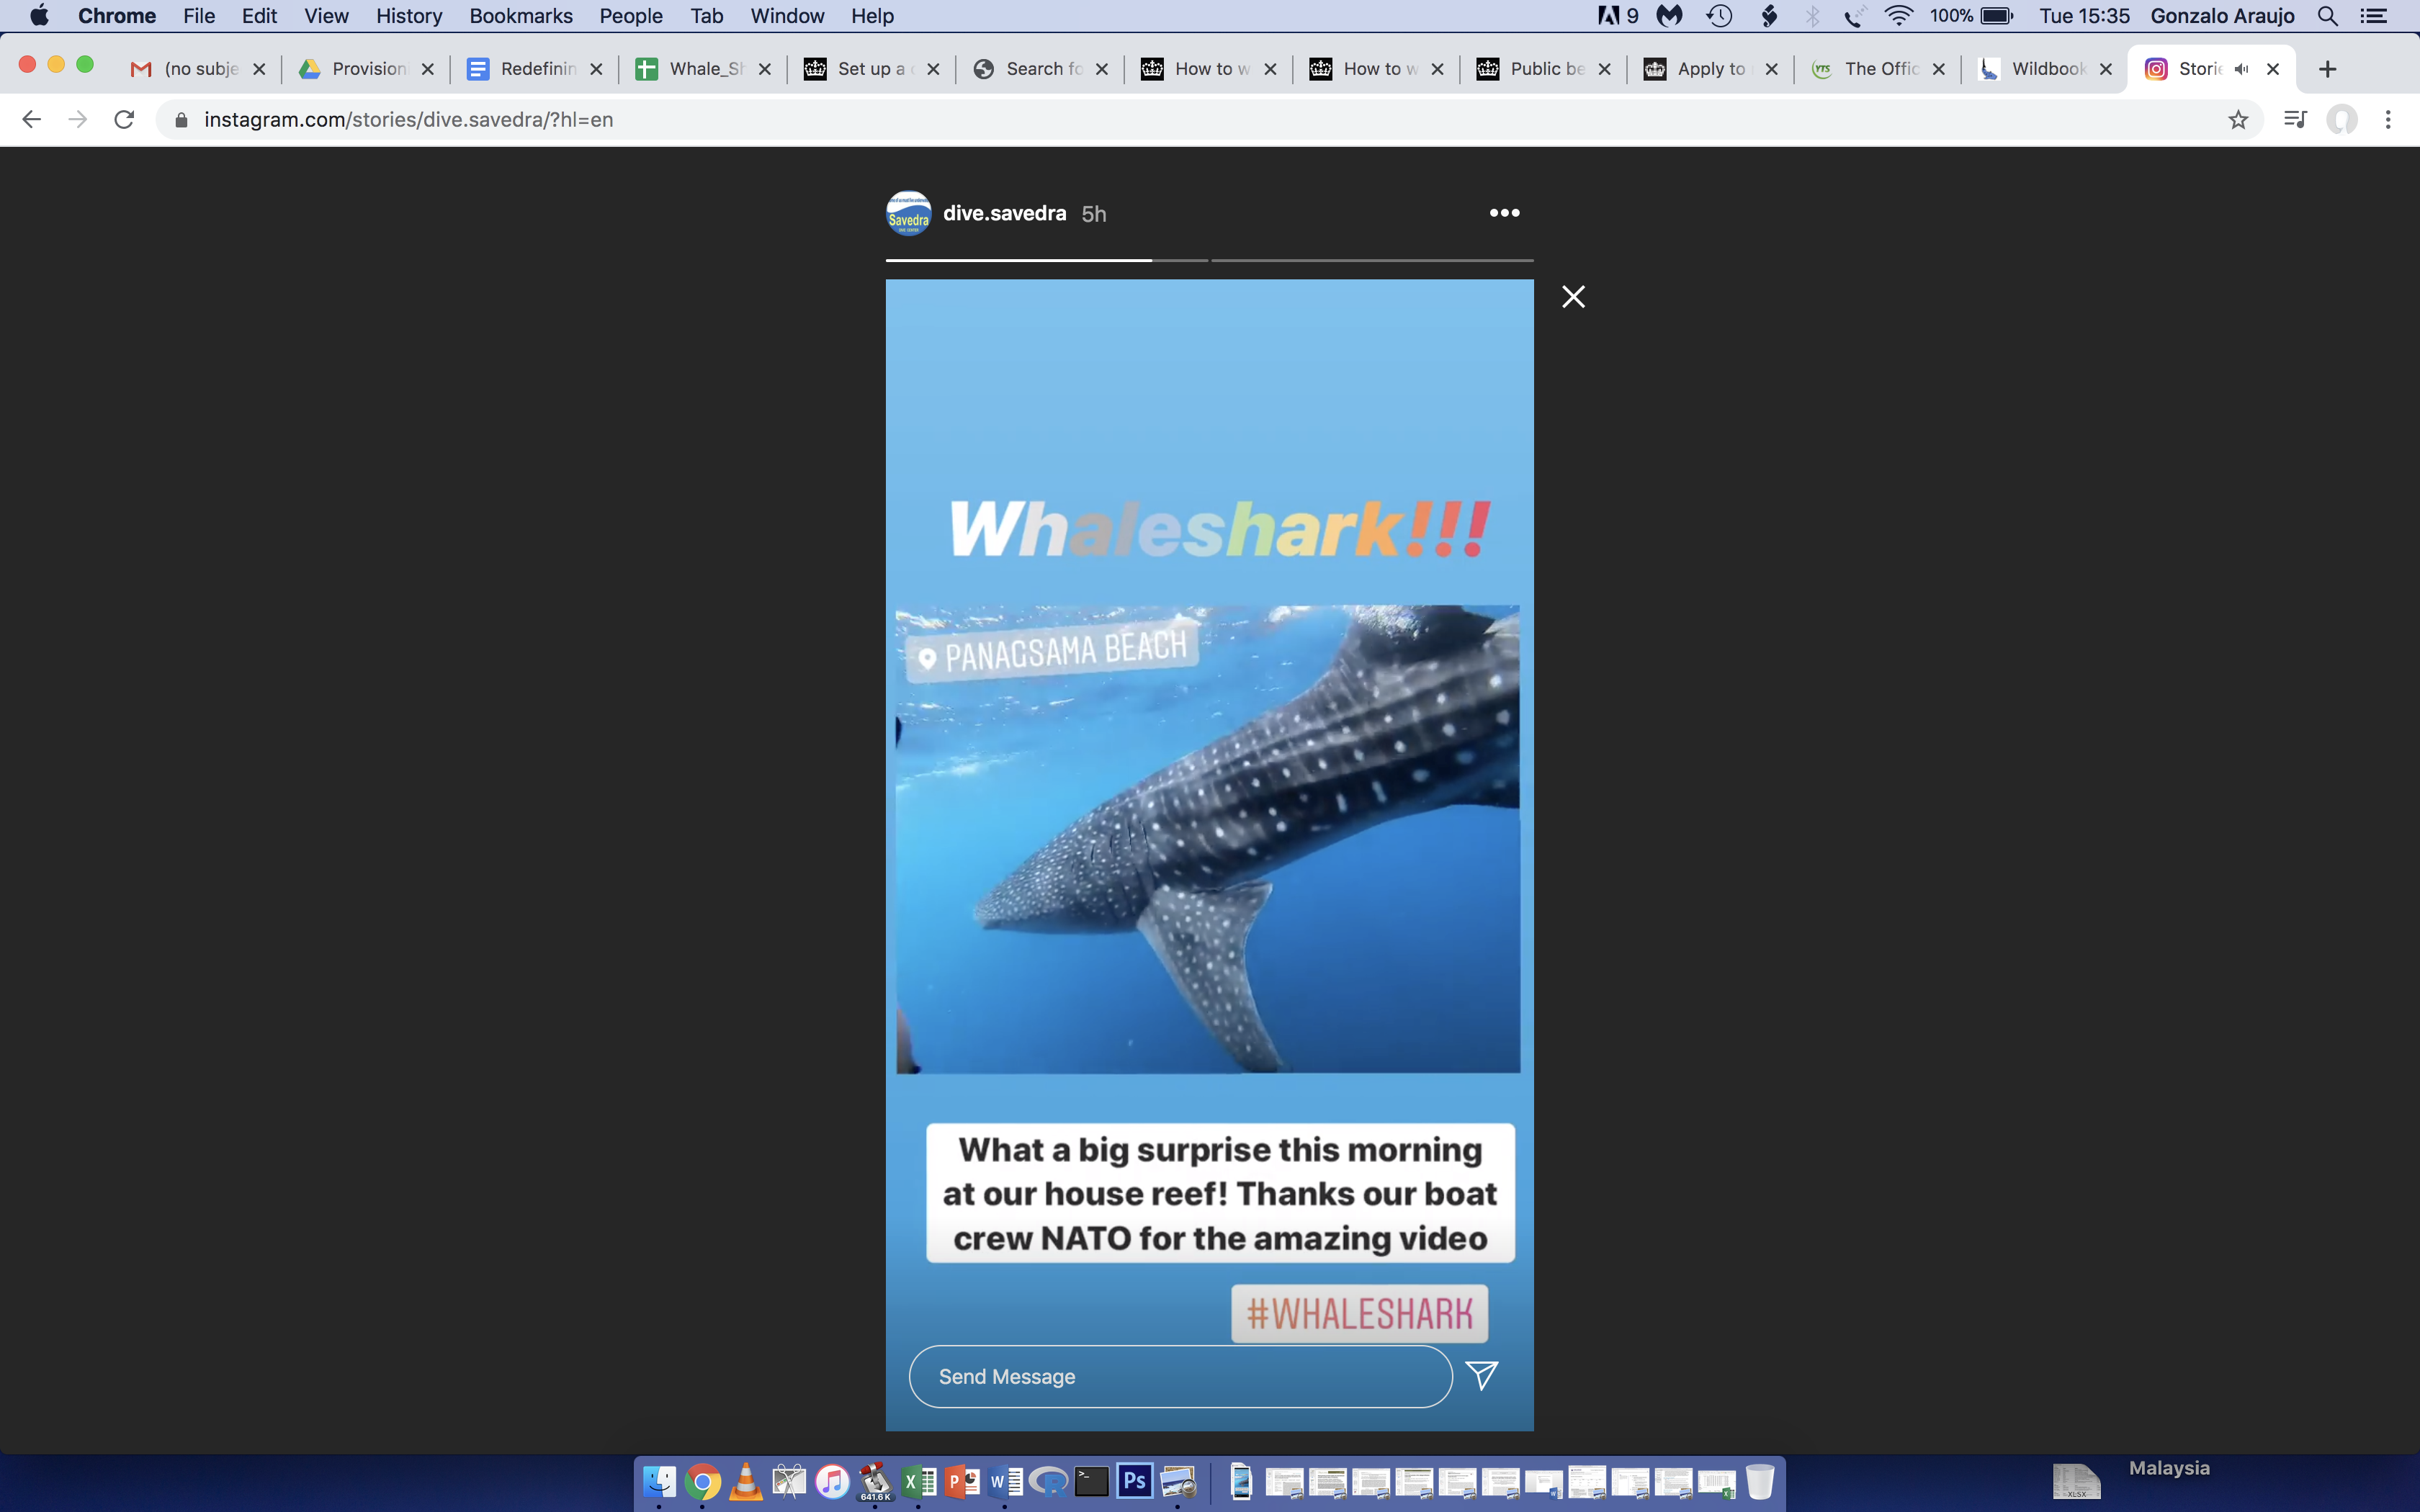Tap the #WHALESHARK hashtag sticker
This screenshot has height=1512, width=2420.
[x=1359, y=1313]
